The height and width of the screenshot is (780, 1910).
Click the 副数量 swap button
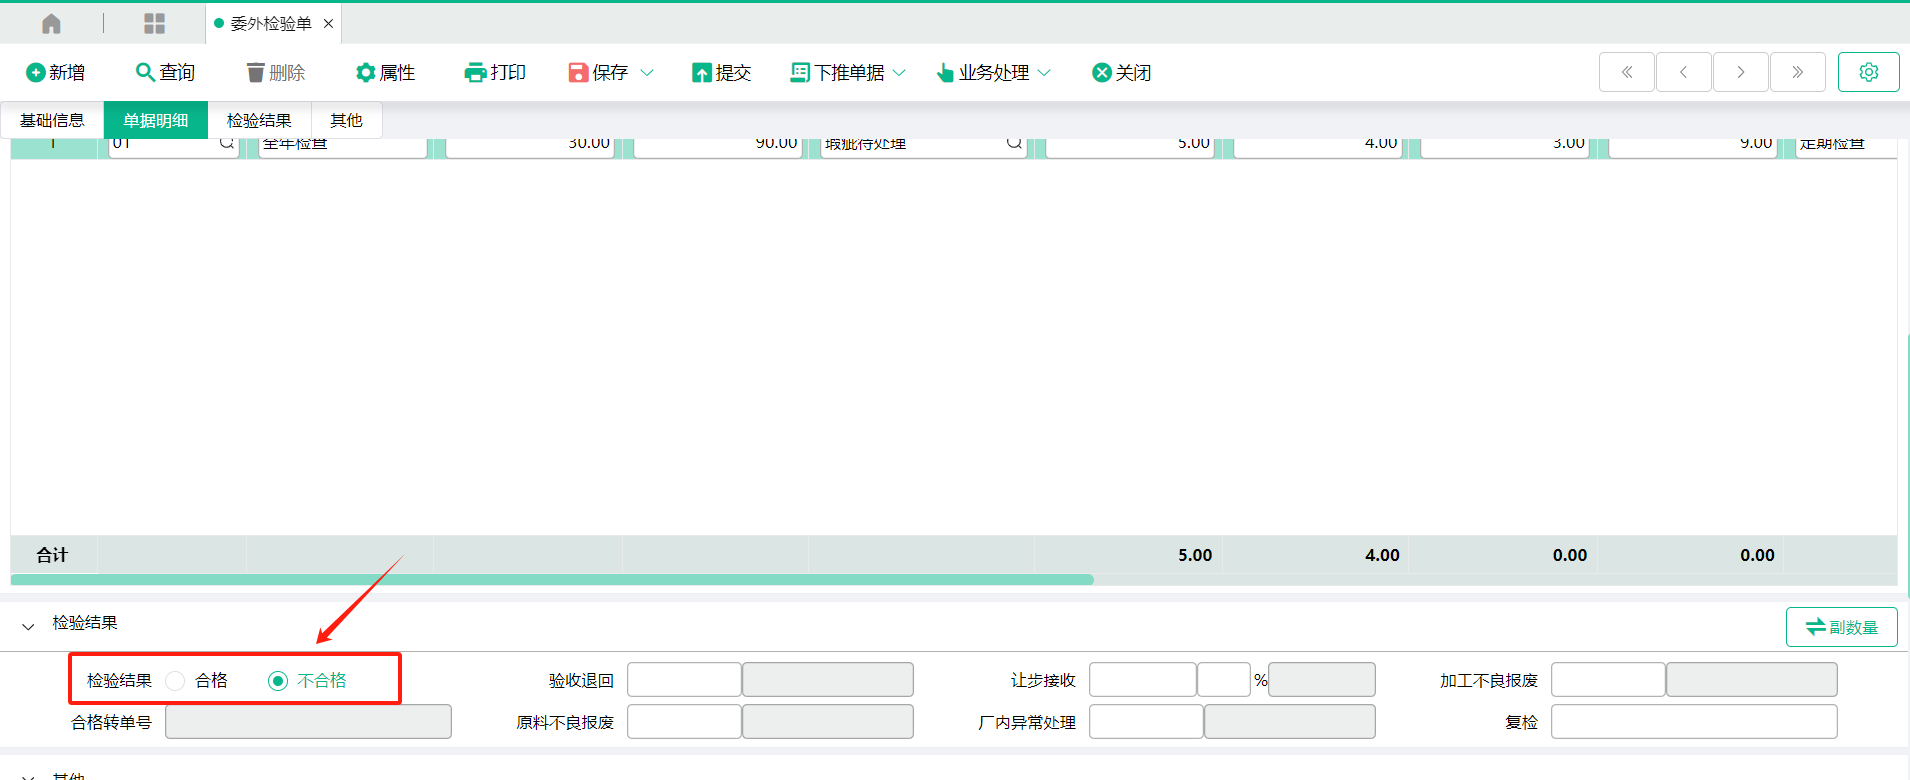1841,627
